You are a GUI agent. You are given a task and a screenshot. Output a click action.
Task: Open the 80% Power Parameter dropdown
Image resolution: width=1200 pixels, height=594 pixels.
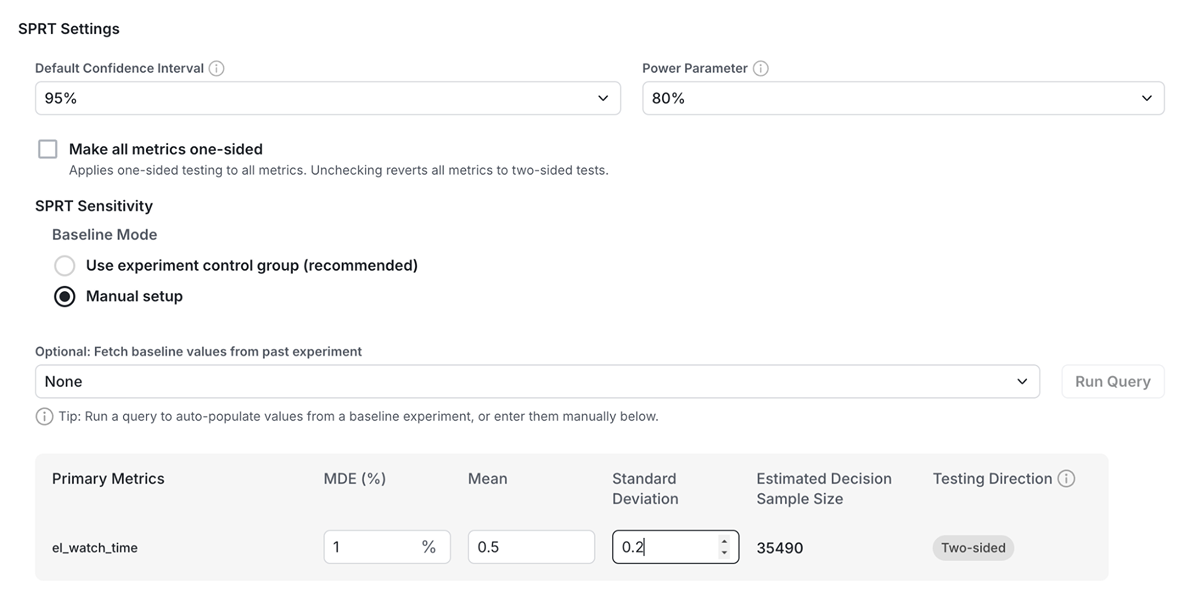[x=903, y=98]
